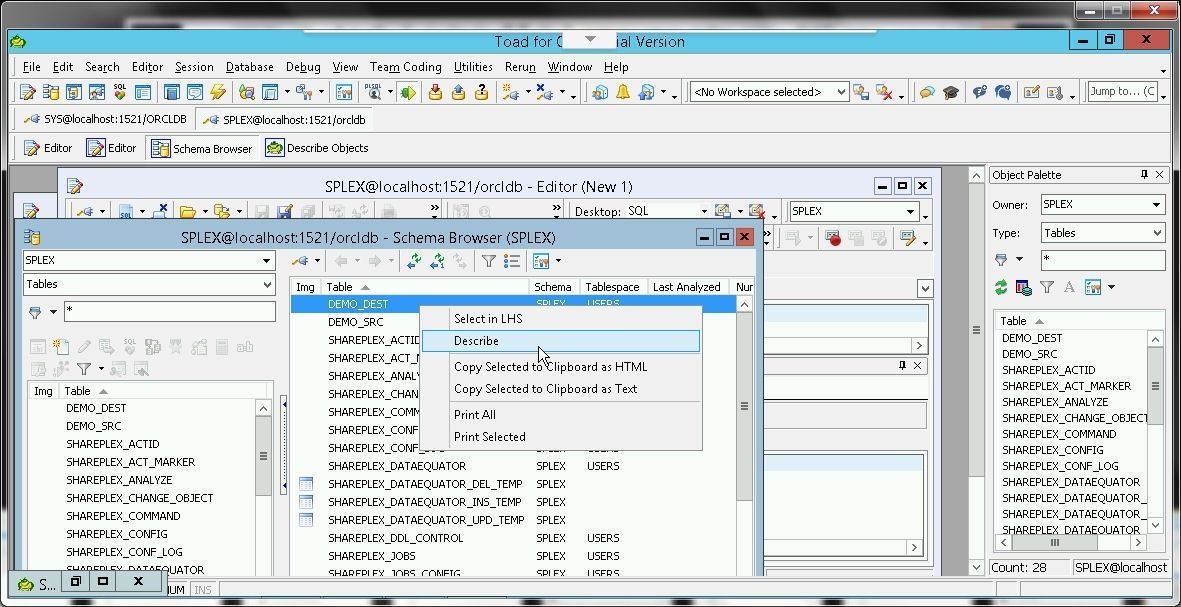Refresh the Object Palette list
1181x607 pixels.
point(1001,287)
